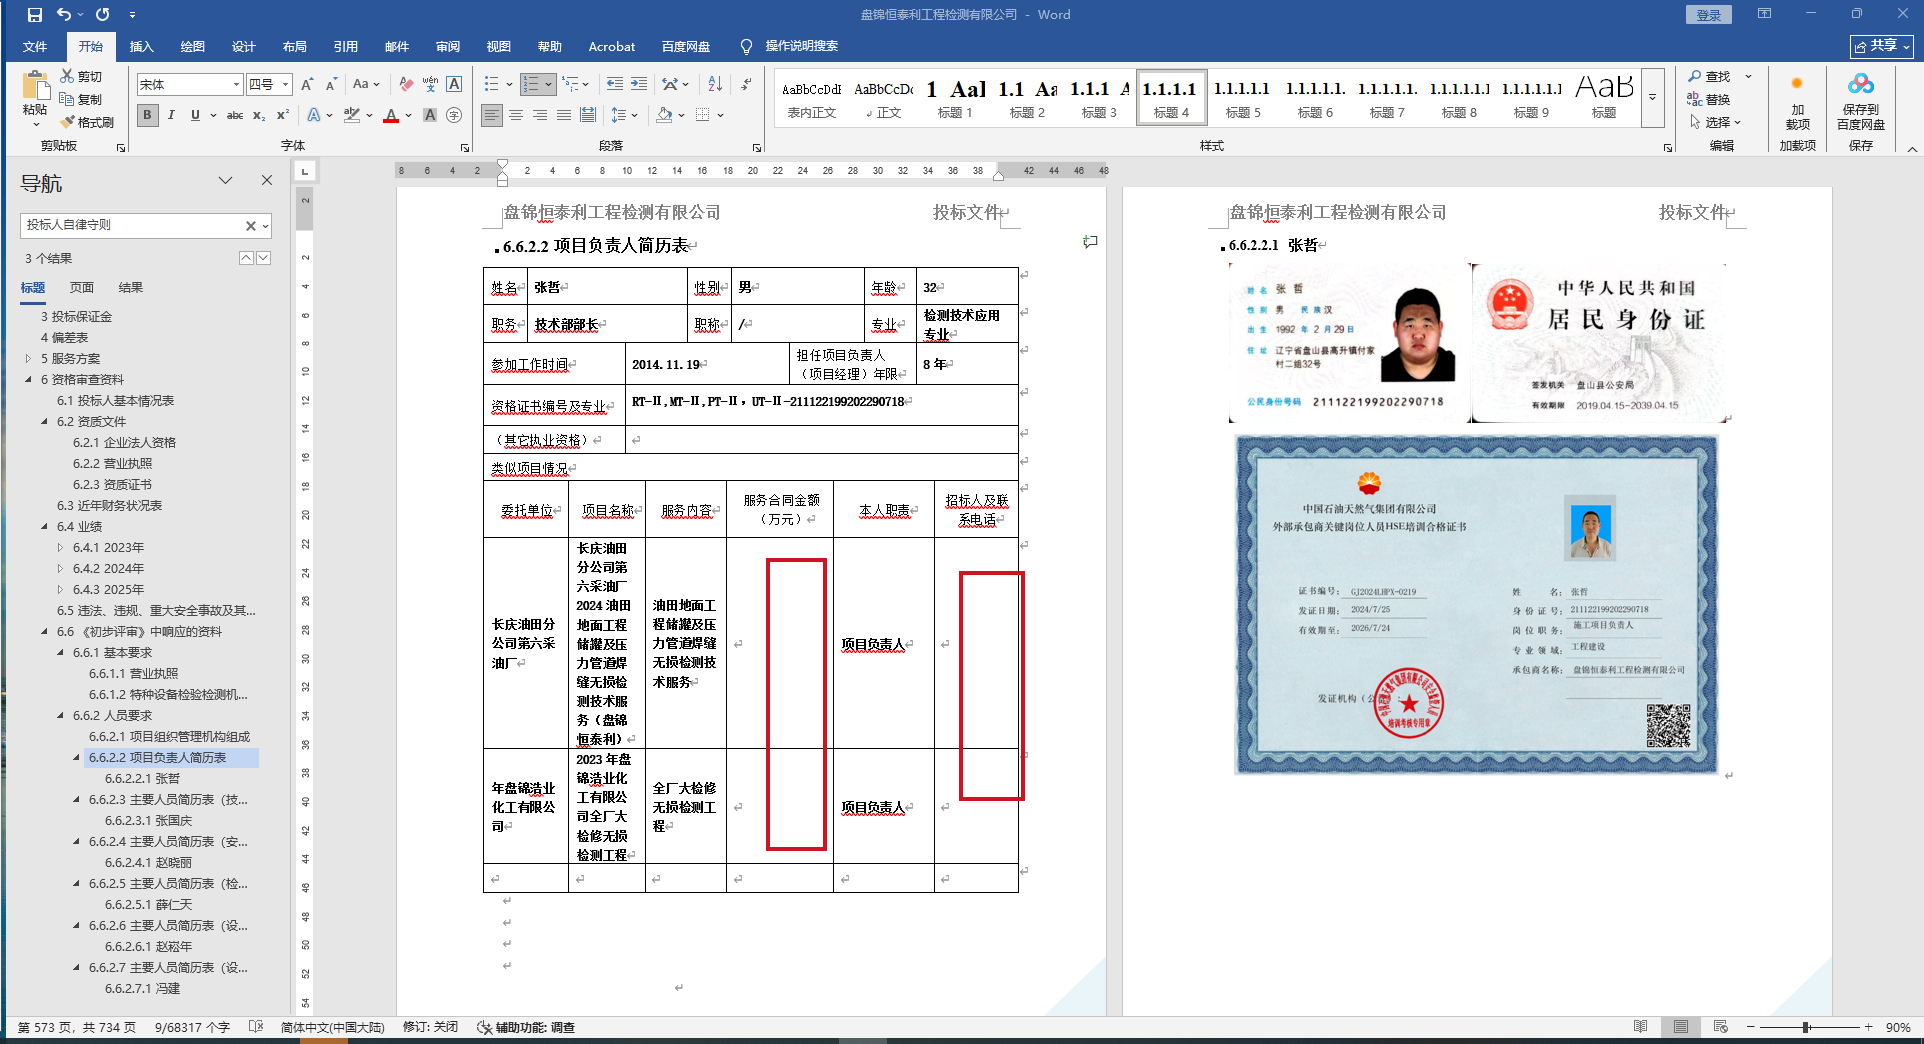
Task: Switch to read mode view in status bar
Action: click(1640, 1027)
